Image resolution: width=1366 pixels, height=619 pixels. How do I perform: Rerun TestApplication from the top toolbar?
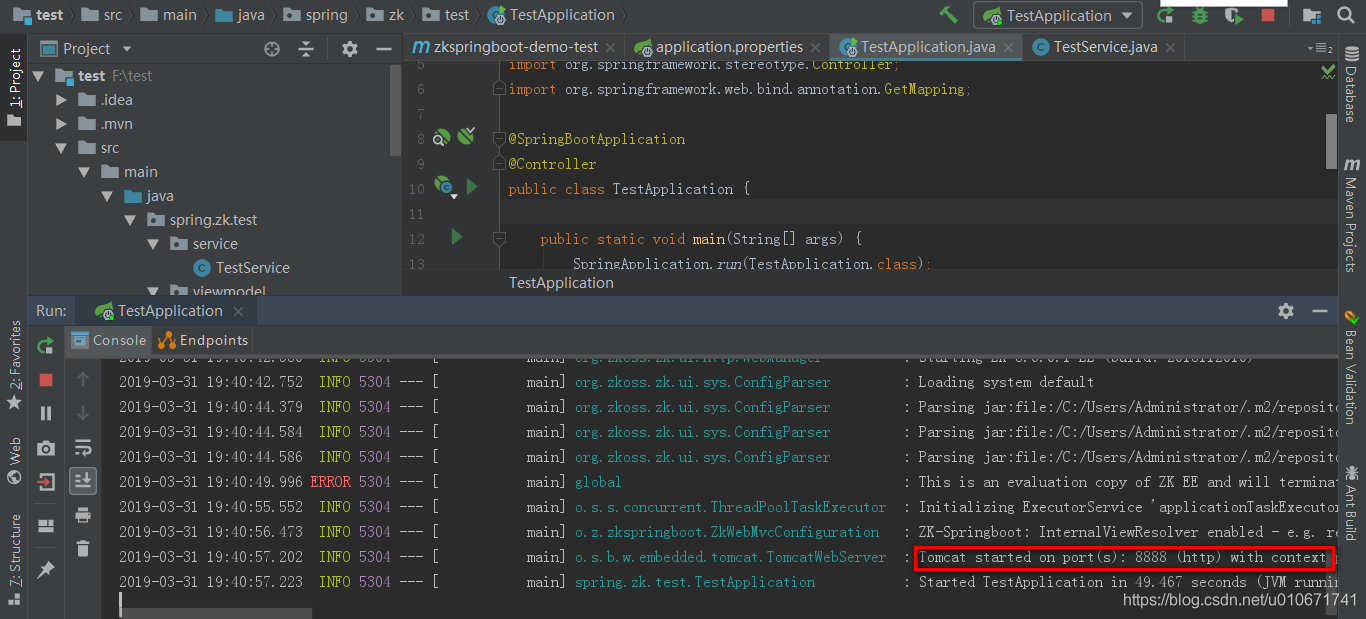tap(1166, 15)
